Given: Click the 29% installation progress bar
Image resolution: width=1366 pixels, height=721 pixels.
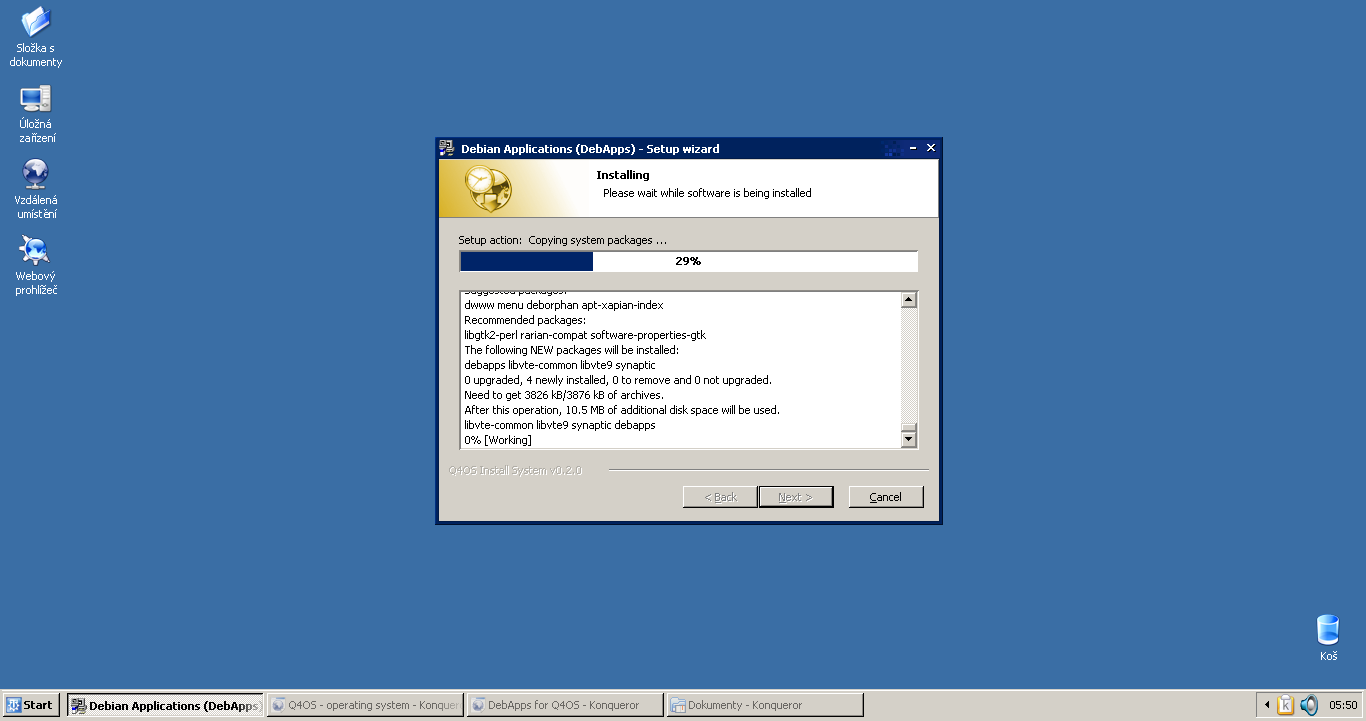Looking at the screenshot, I should click(688, 261).
